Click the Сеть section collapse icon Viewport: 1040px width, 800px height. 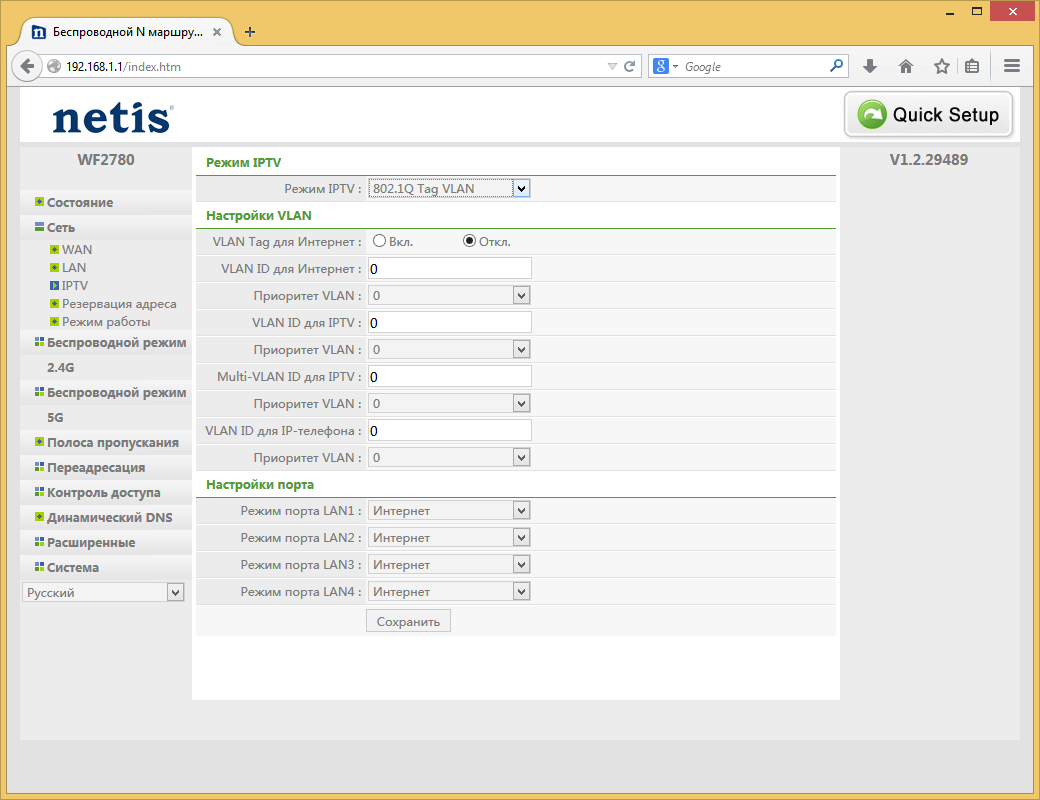(x=39, y=227)
